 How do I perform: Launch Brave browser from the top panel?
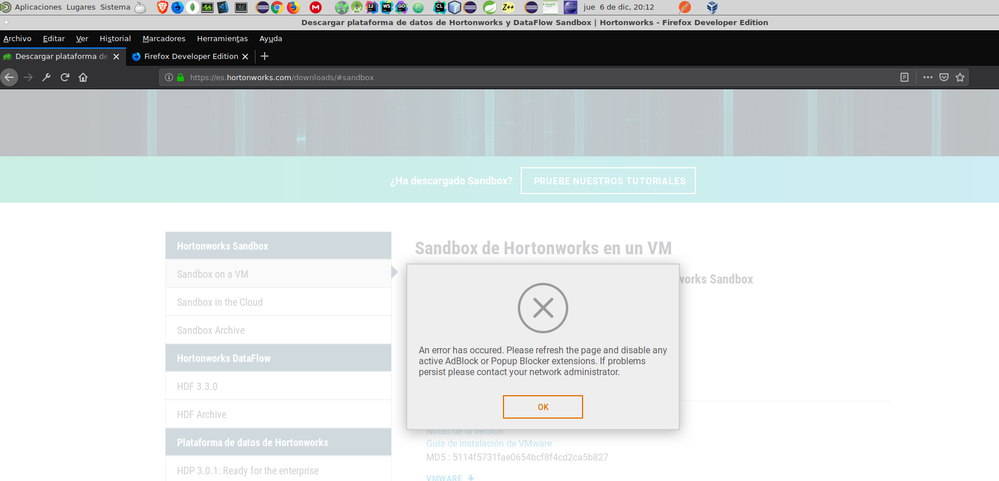point(162,7)
